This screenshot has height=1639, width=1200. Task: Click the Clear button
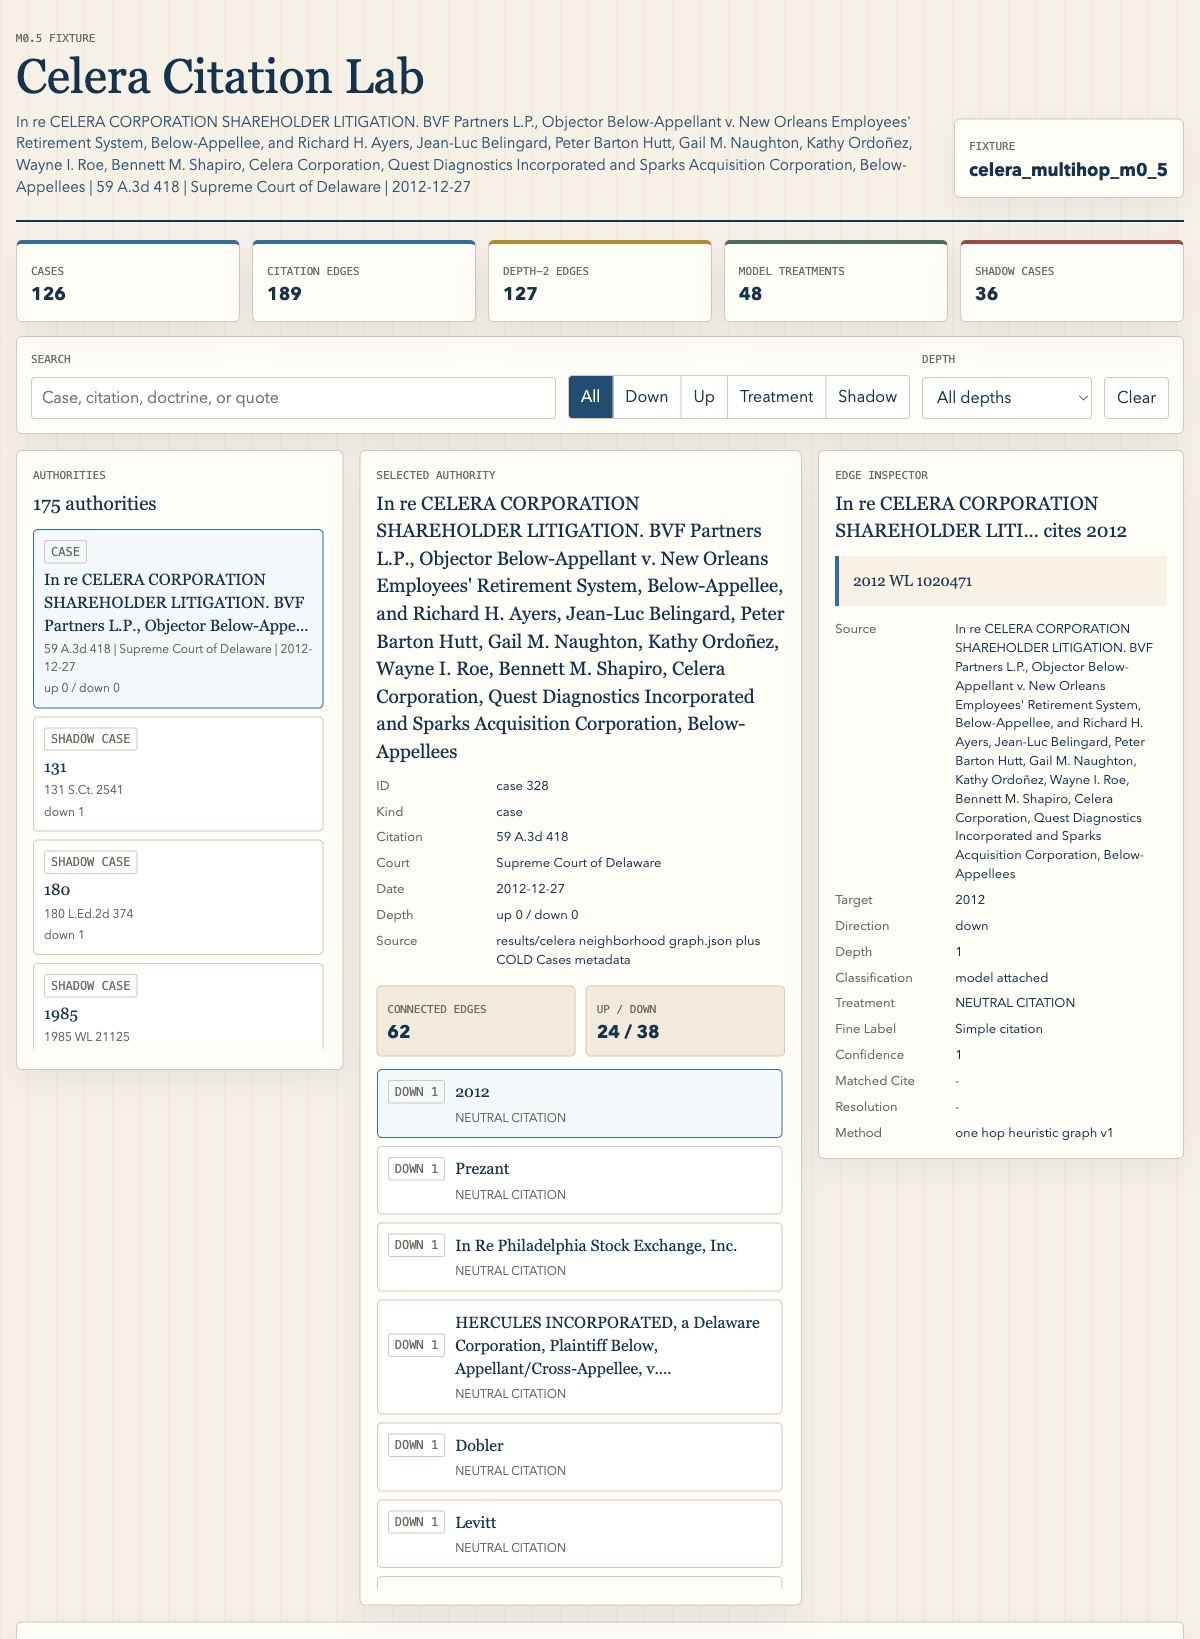[1136, 398]
